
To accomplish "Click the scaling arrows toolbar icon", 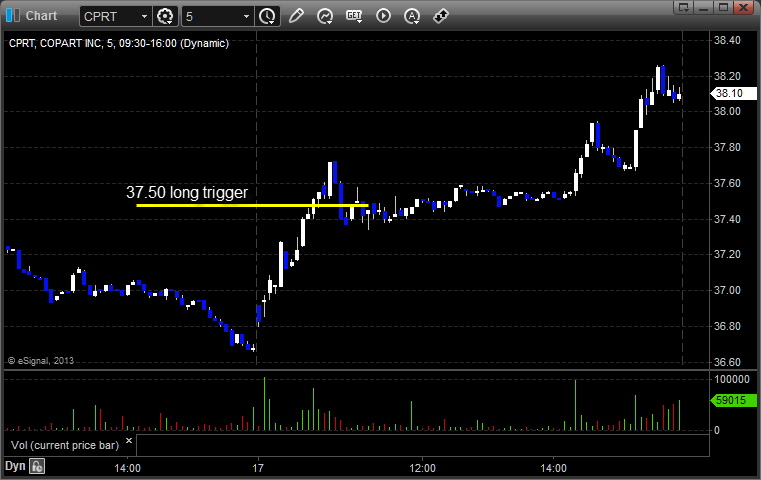I will (x=441, y=16).
